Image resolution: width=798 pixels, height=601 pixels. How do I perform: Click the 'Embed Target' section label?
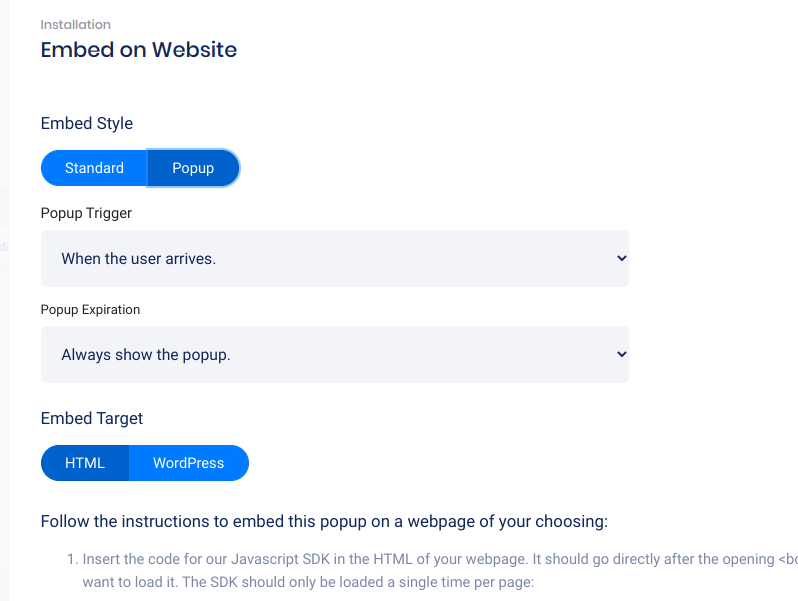(92, 418)
